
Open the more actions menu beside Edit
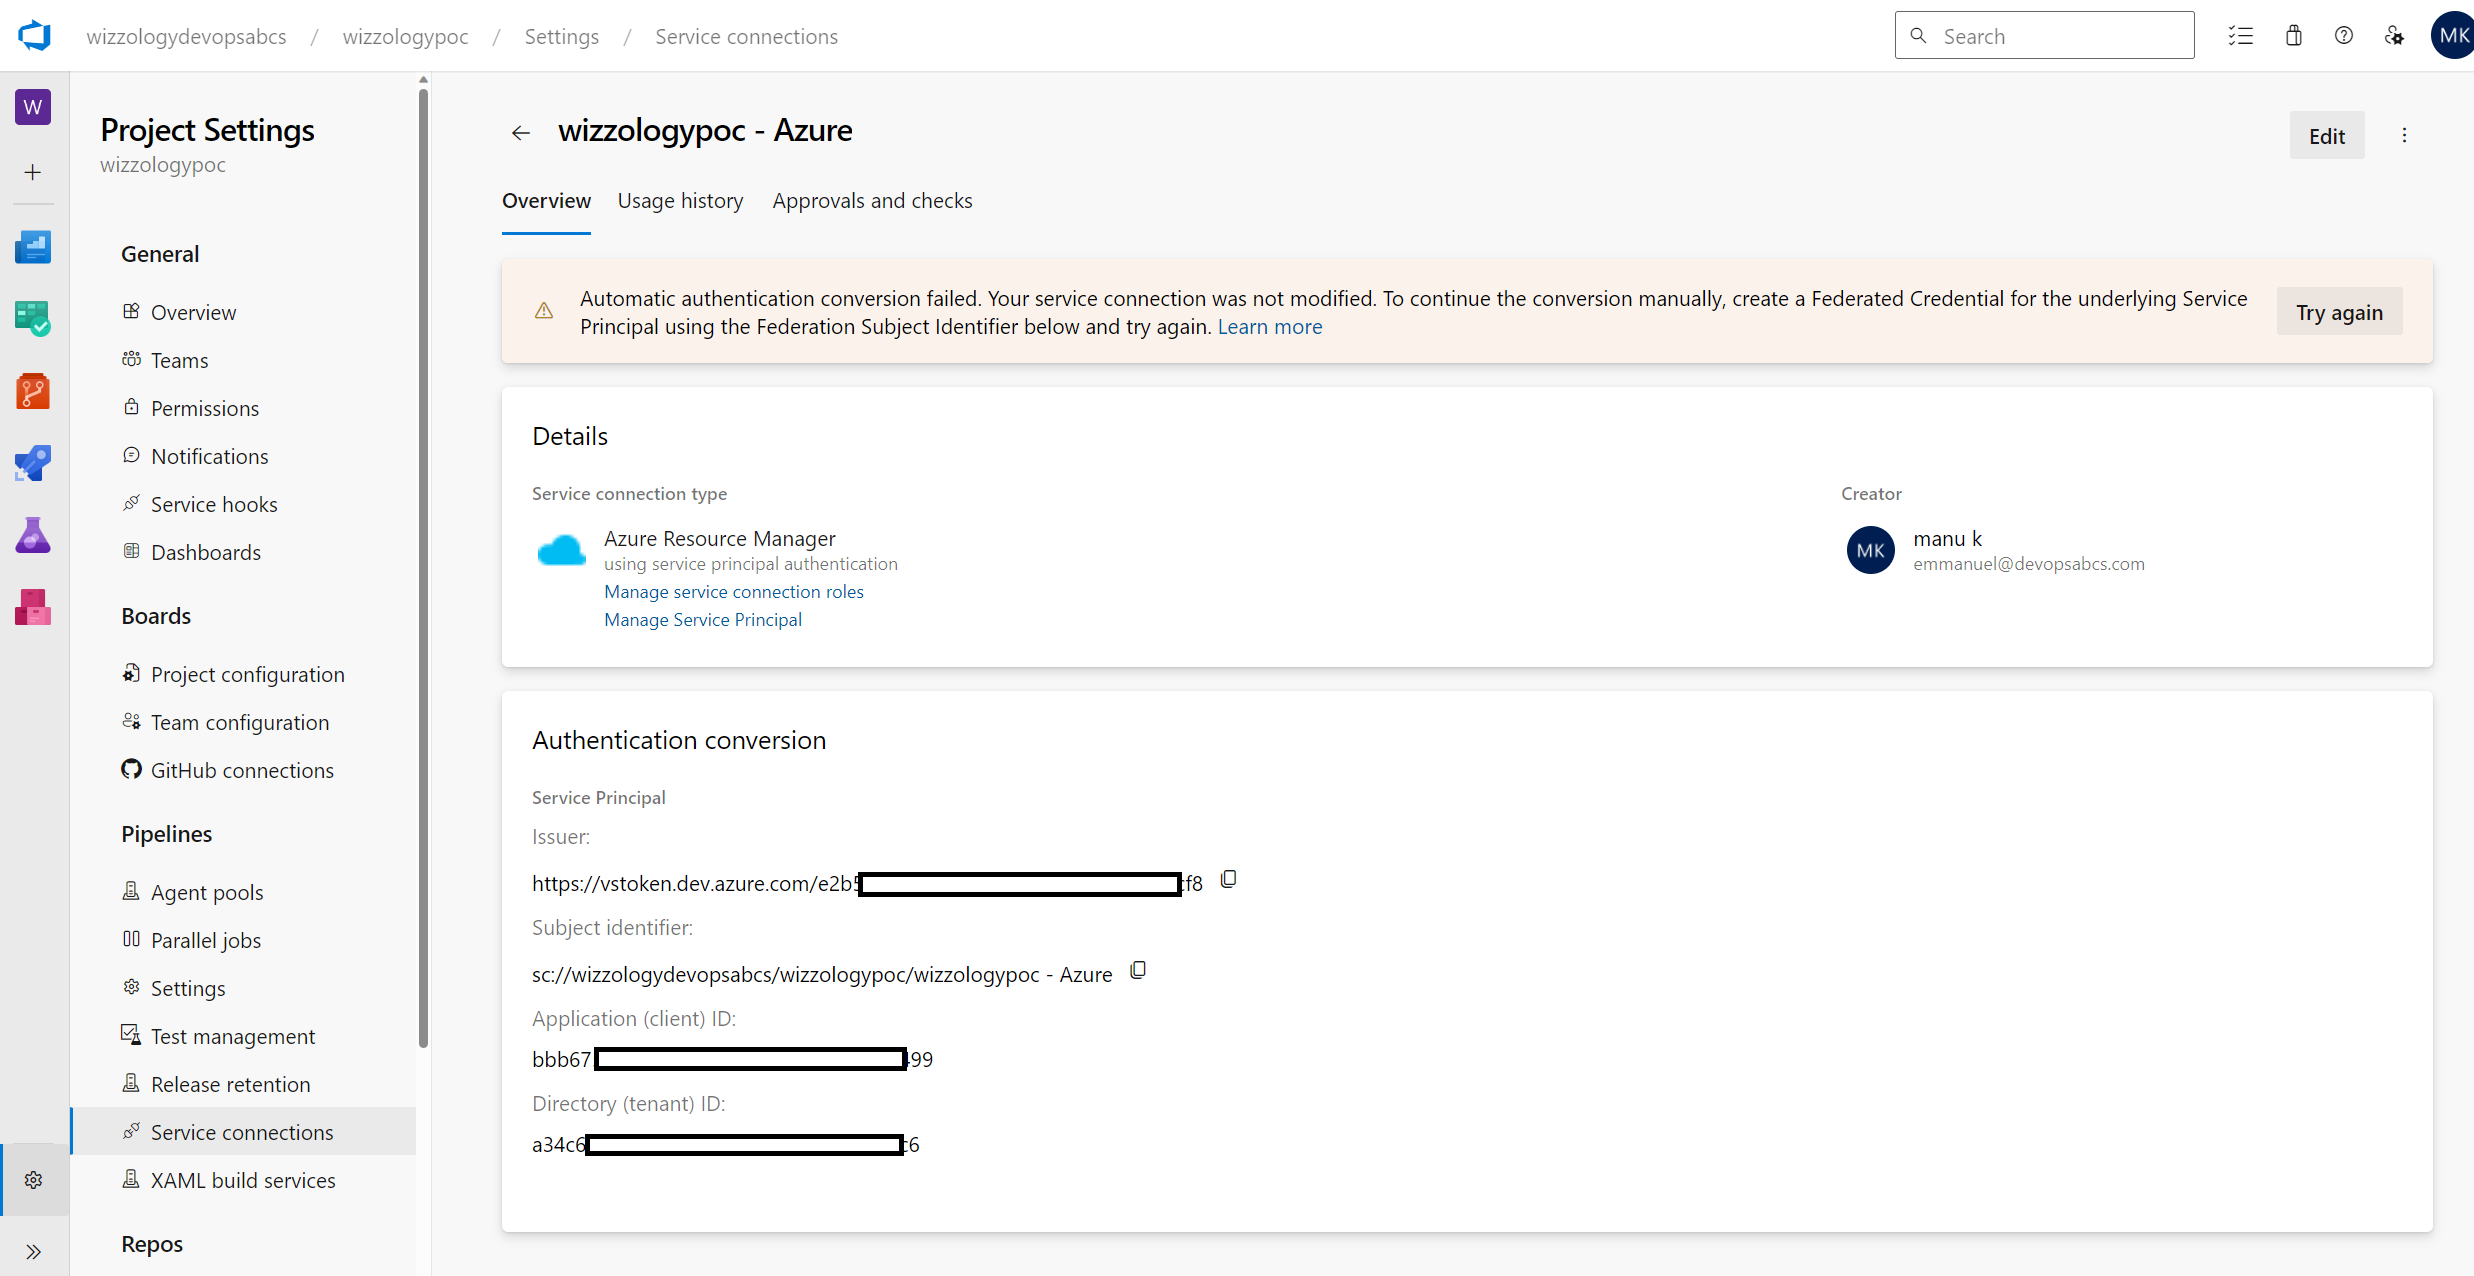2404,136
